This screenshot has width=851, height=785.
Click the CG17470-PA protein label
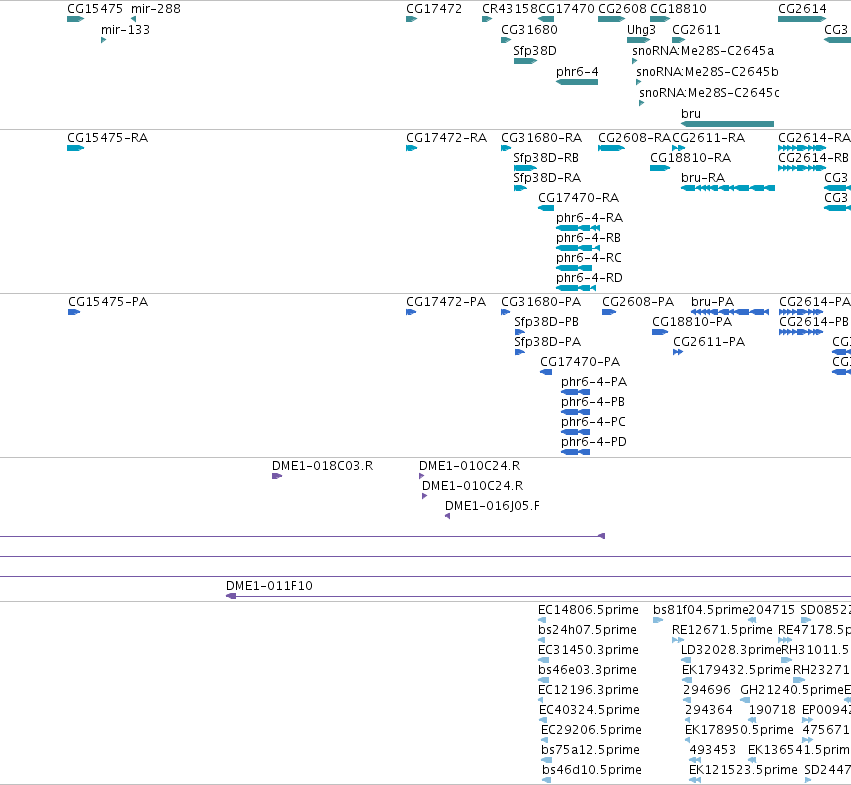[x=580, y=362]
